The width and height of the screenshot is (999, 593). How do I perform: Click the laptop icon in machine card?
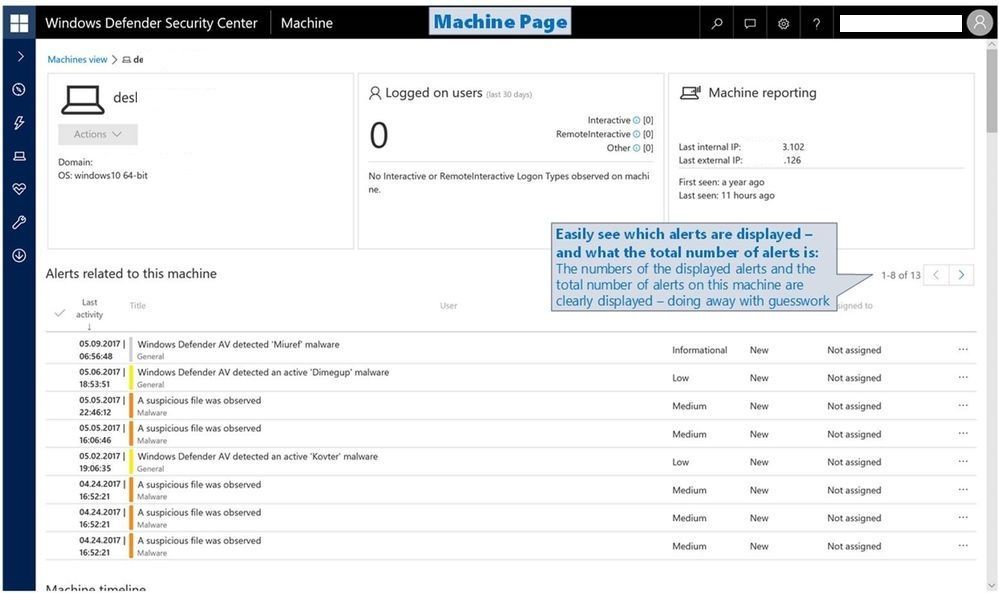click(83, 100)
